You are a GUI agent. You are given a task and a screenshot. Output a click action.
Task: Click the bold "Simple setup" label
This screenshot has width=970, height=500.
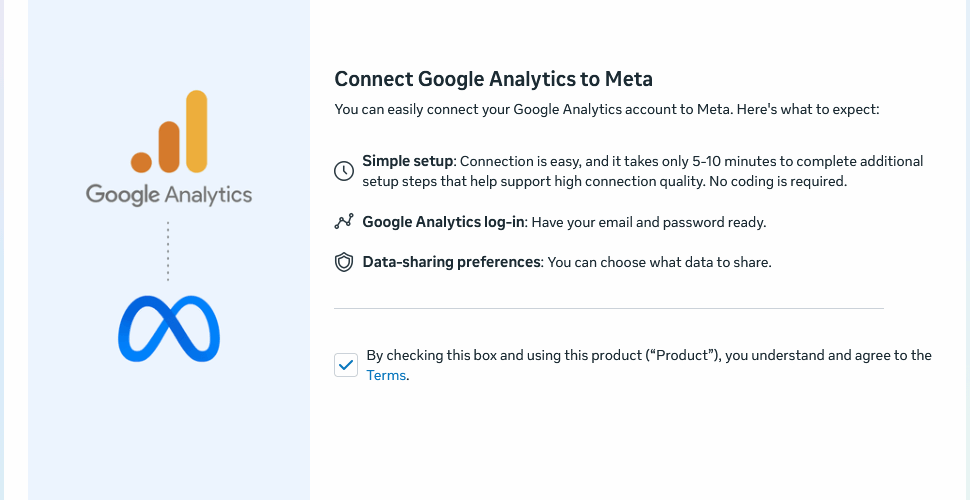(408, 161)
